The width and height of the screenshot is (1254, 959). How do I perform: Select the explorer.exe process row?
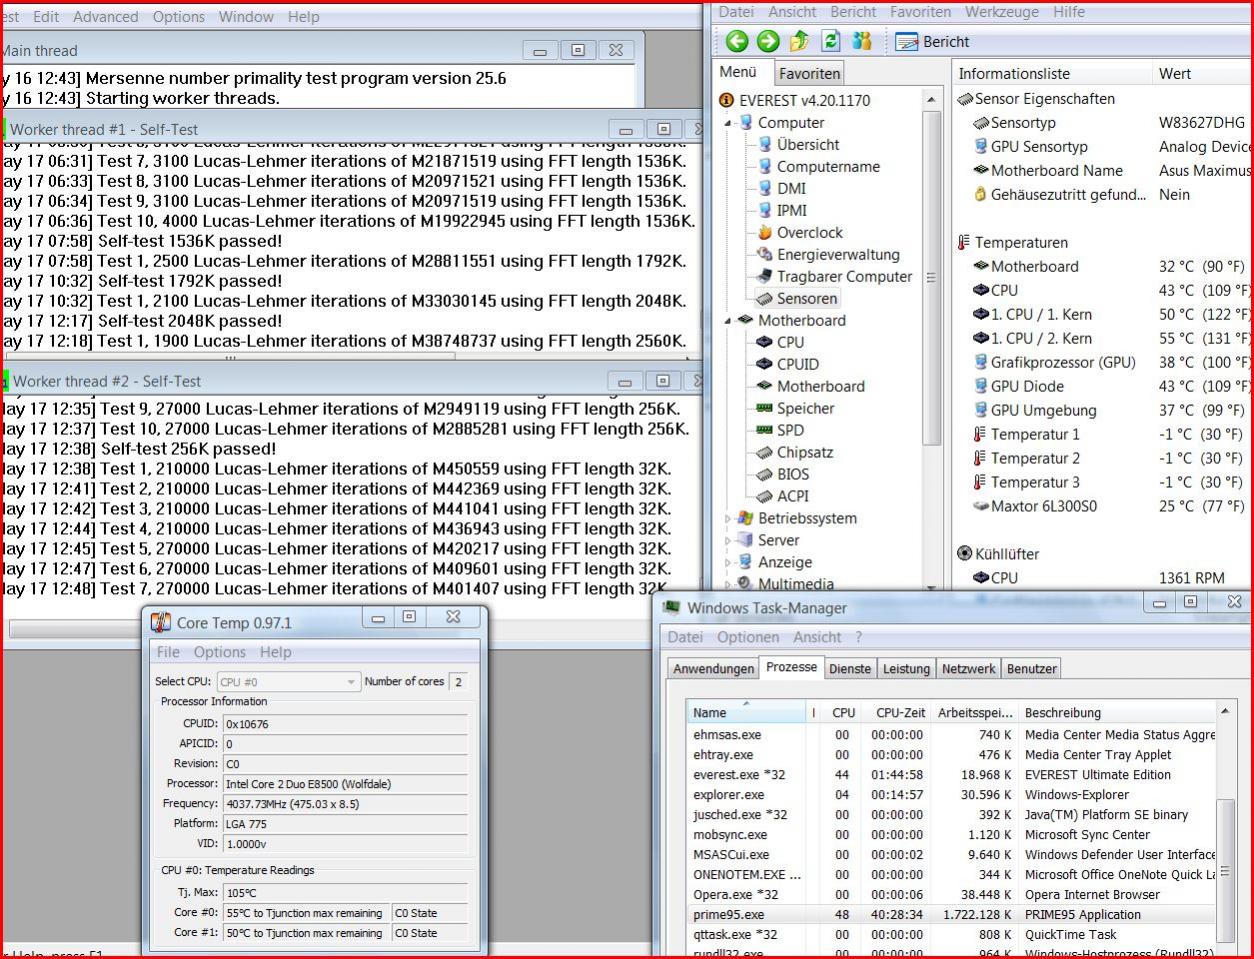point(951,795)
